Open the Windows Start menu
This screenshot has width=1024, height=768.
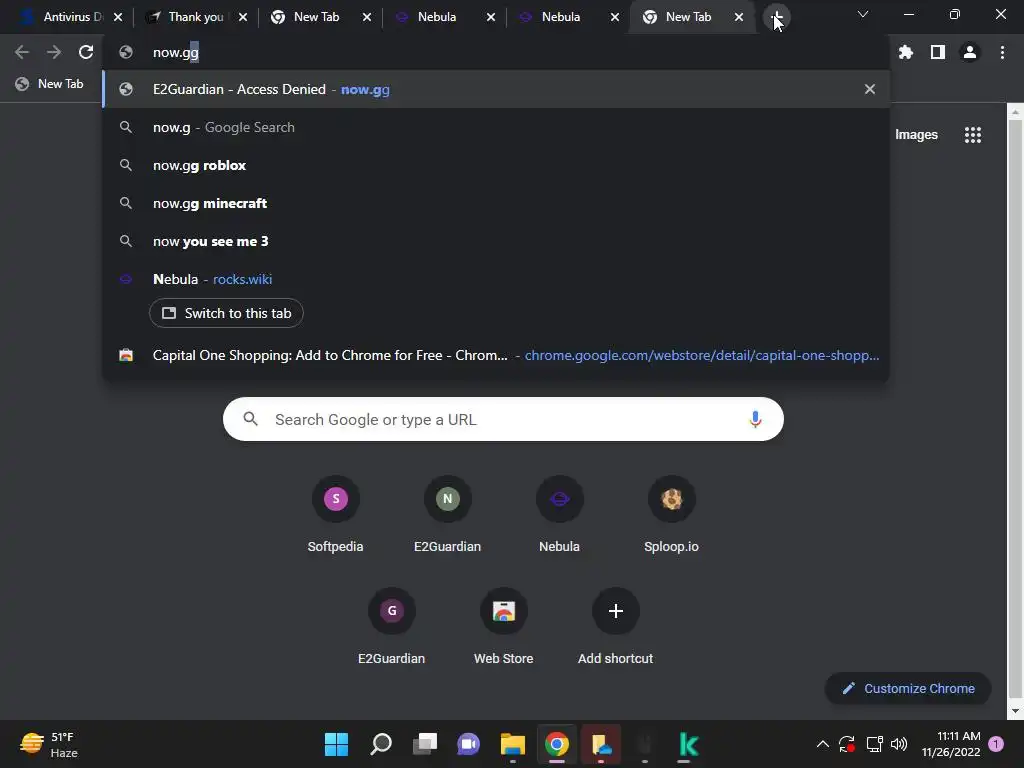(336, 744)
